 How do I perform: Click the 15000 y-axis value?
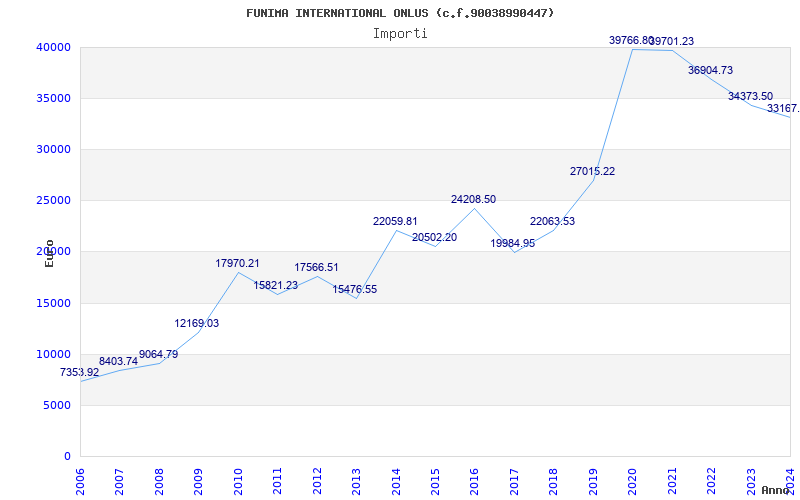point(53,304)
